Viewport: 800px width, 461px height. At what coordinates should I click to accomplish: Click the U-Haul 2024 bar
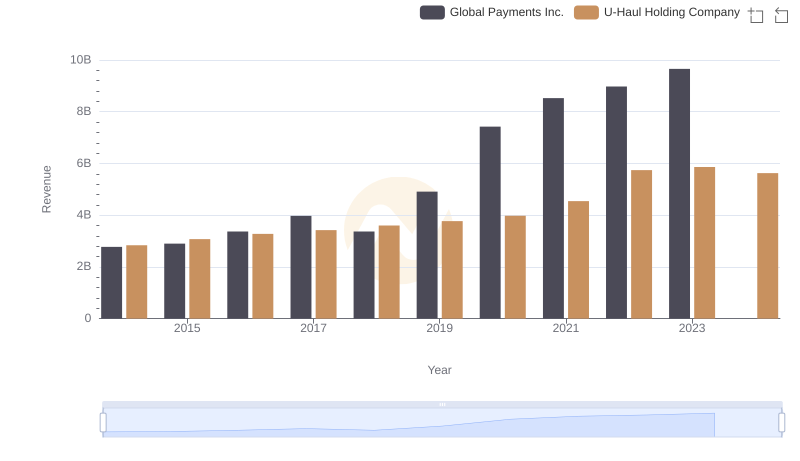767,246
